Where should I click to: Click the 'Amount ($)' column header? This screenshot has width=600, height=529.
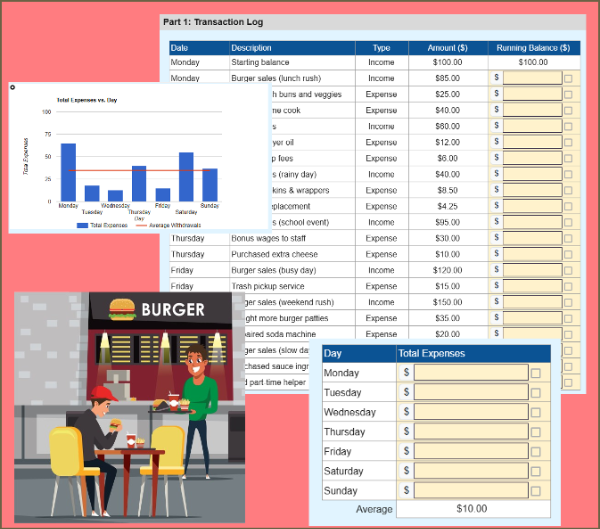point(447,48)
